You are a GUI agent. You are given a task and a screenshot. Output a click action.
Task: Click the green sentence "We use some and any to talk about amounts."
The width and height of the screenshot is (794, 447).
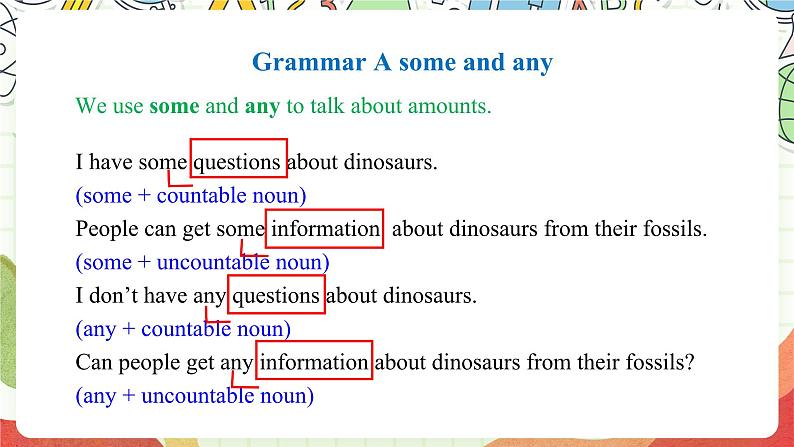[x=284, y=107]
